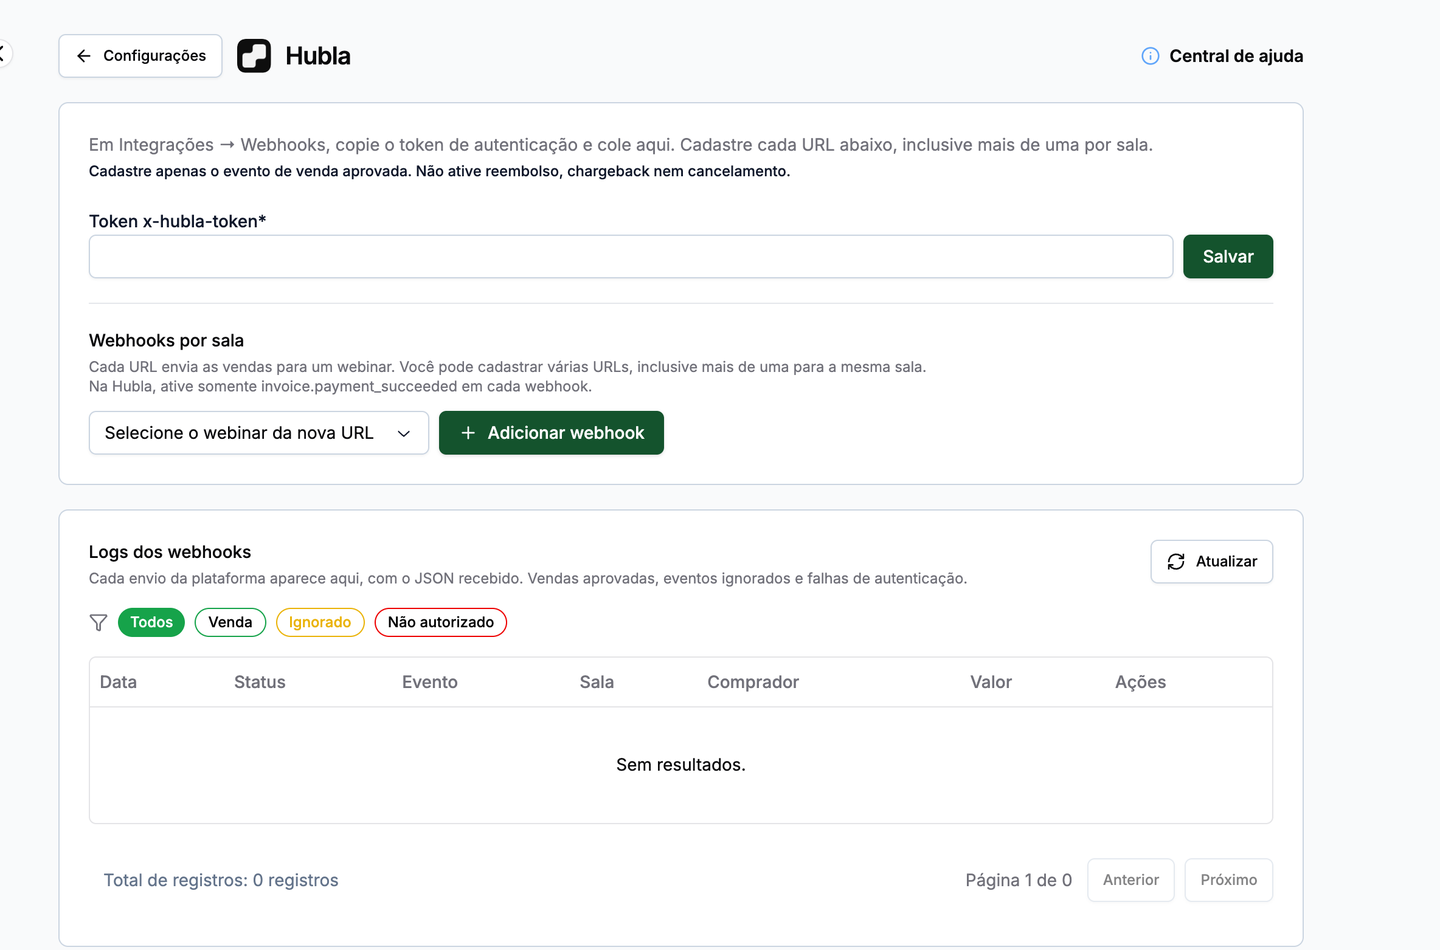1440x950 pixels.
Task: Save the token with Salvar
Action: [1228, 257]
